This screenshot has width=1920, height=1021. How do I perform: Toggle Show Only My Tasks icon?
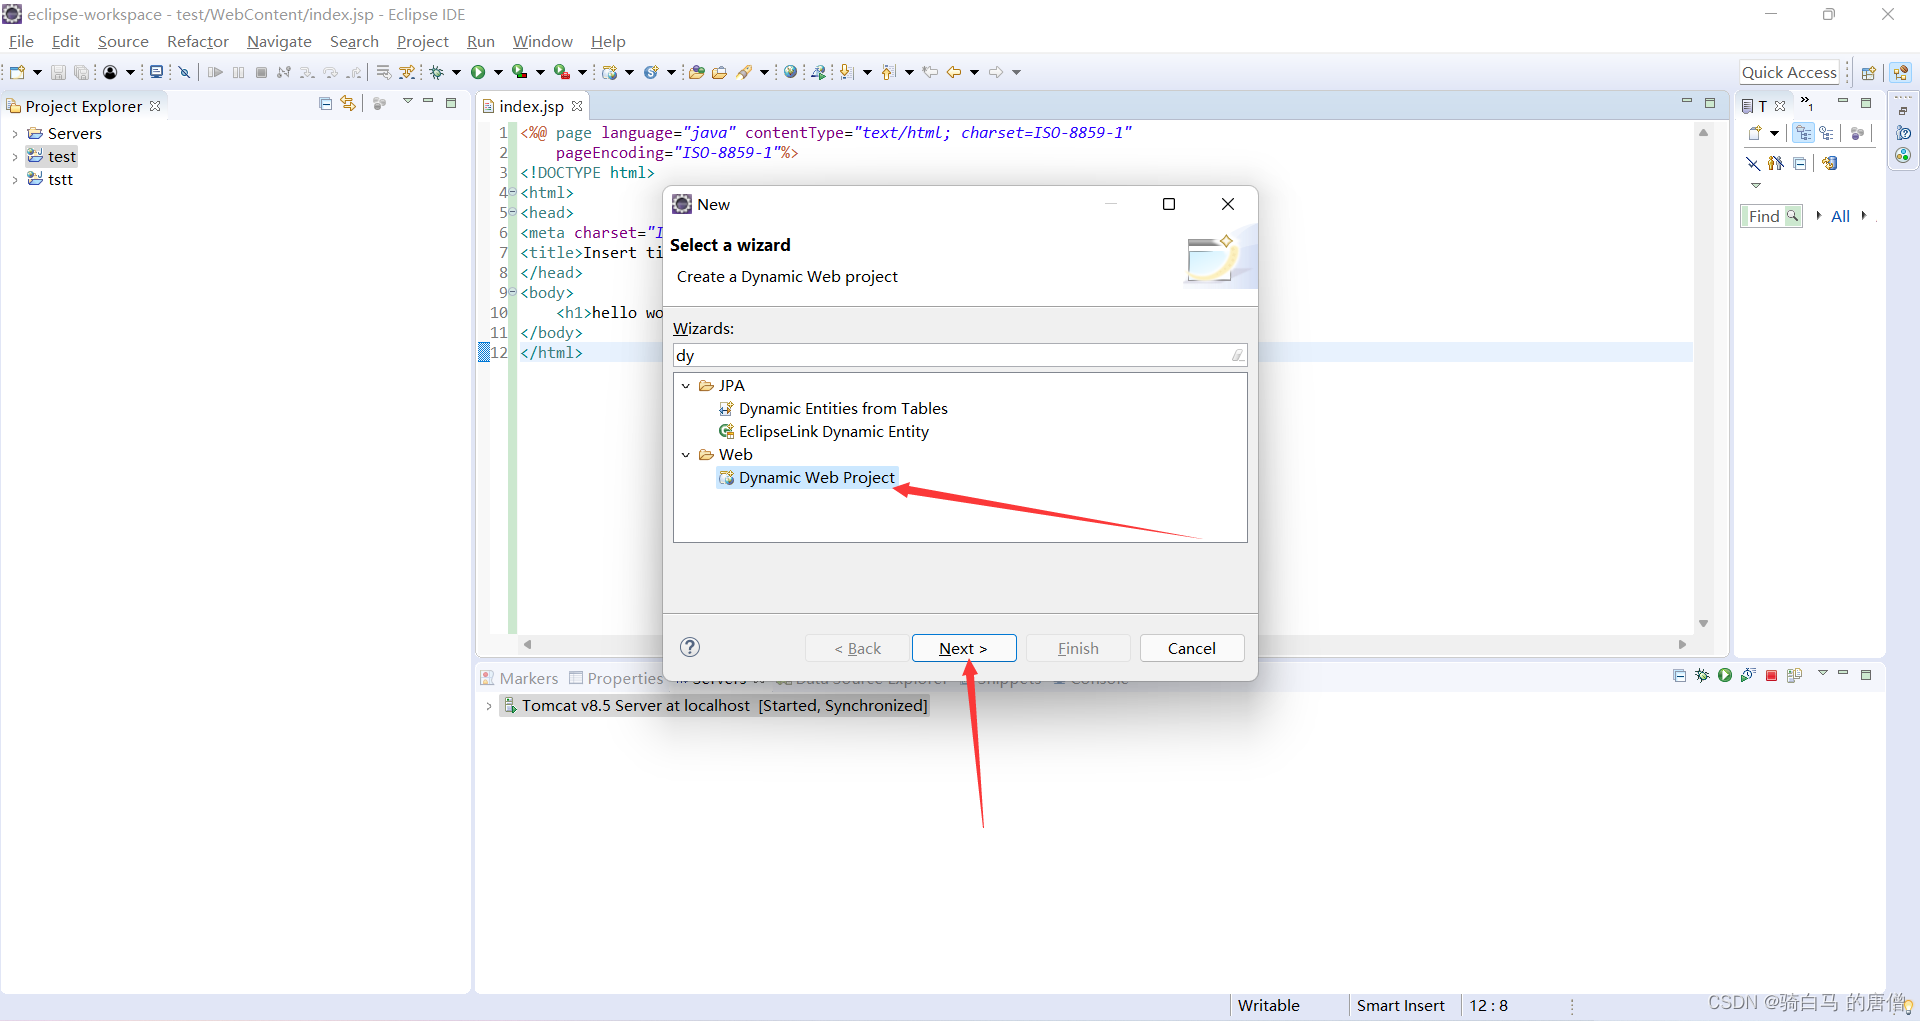1776,163
